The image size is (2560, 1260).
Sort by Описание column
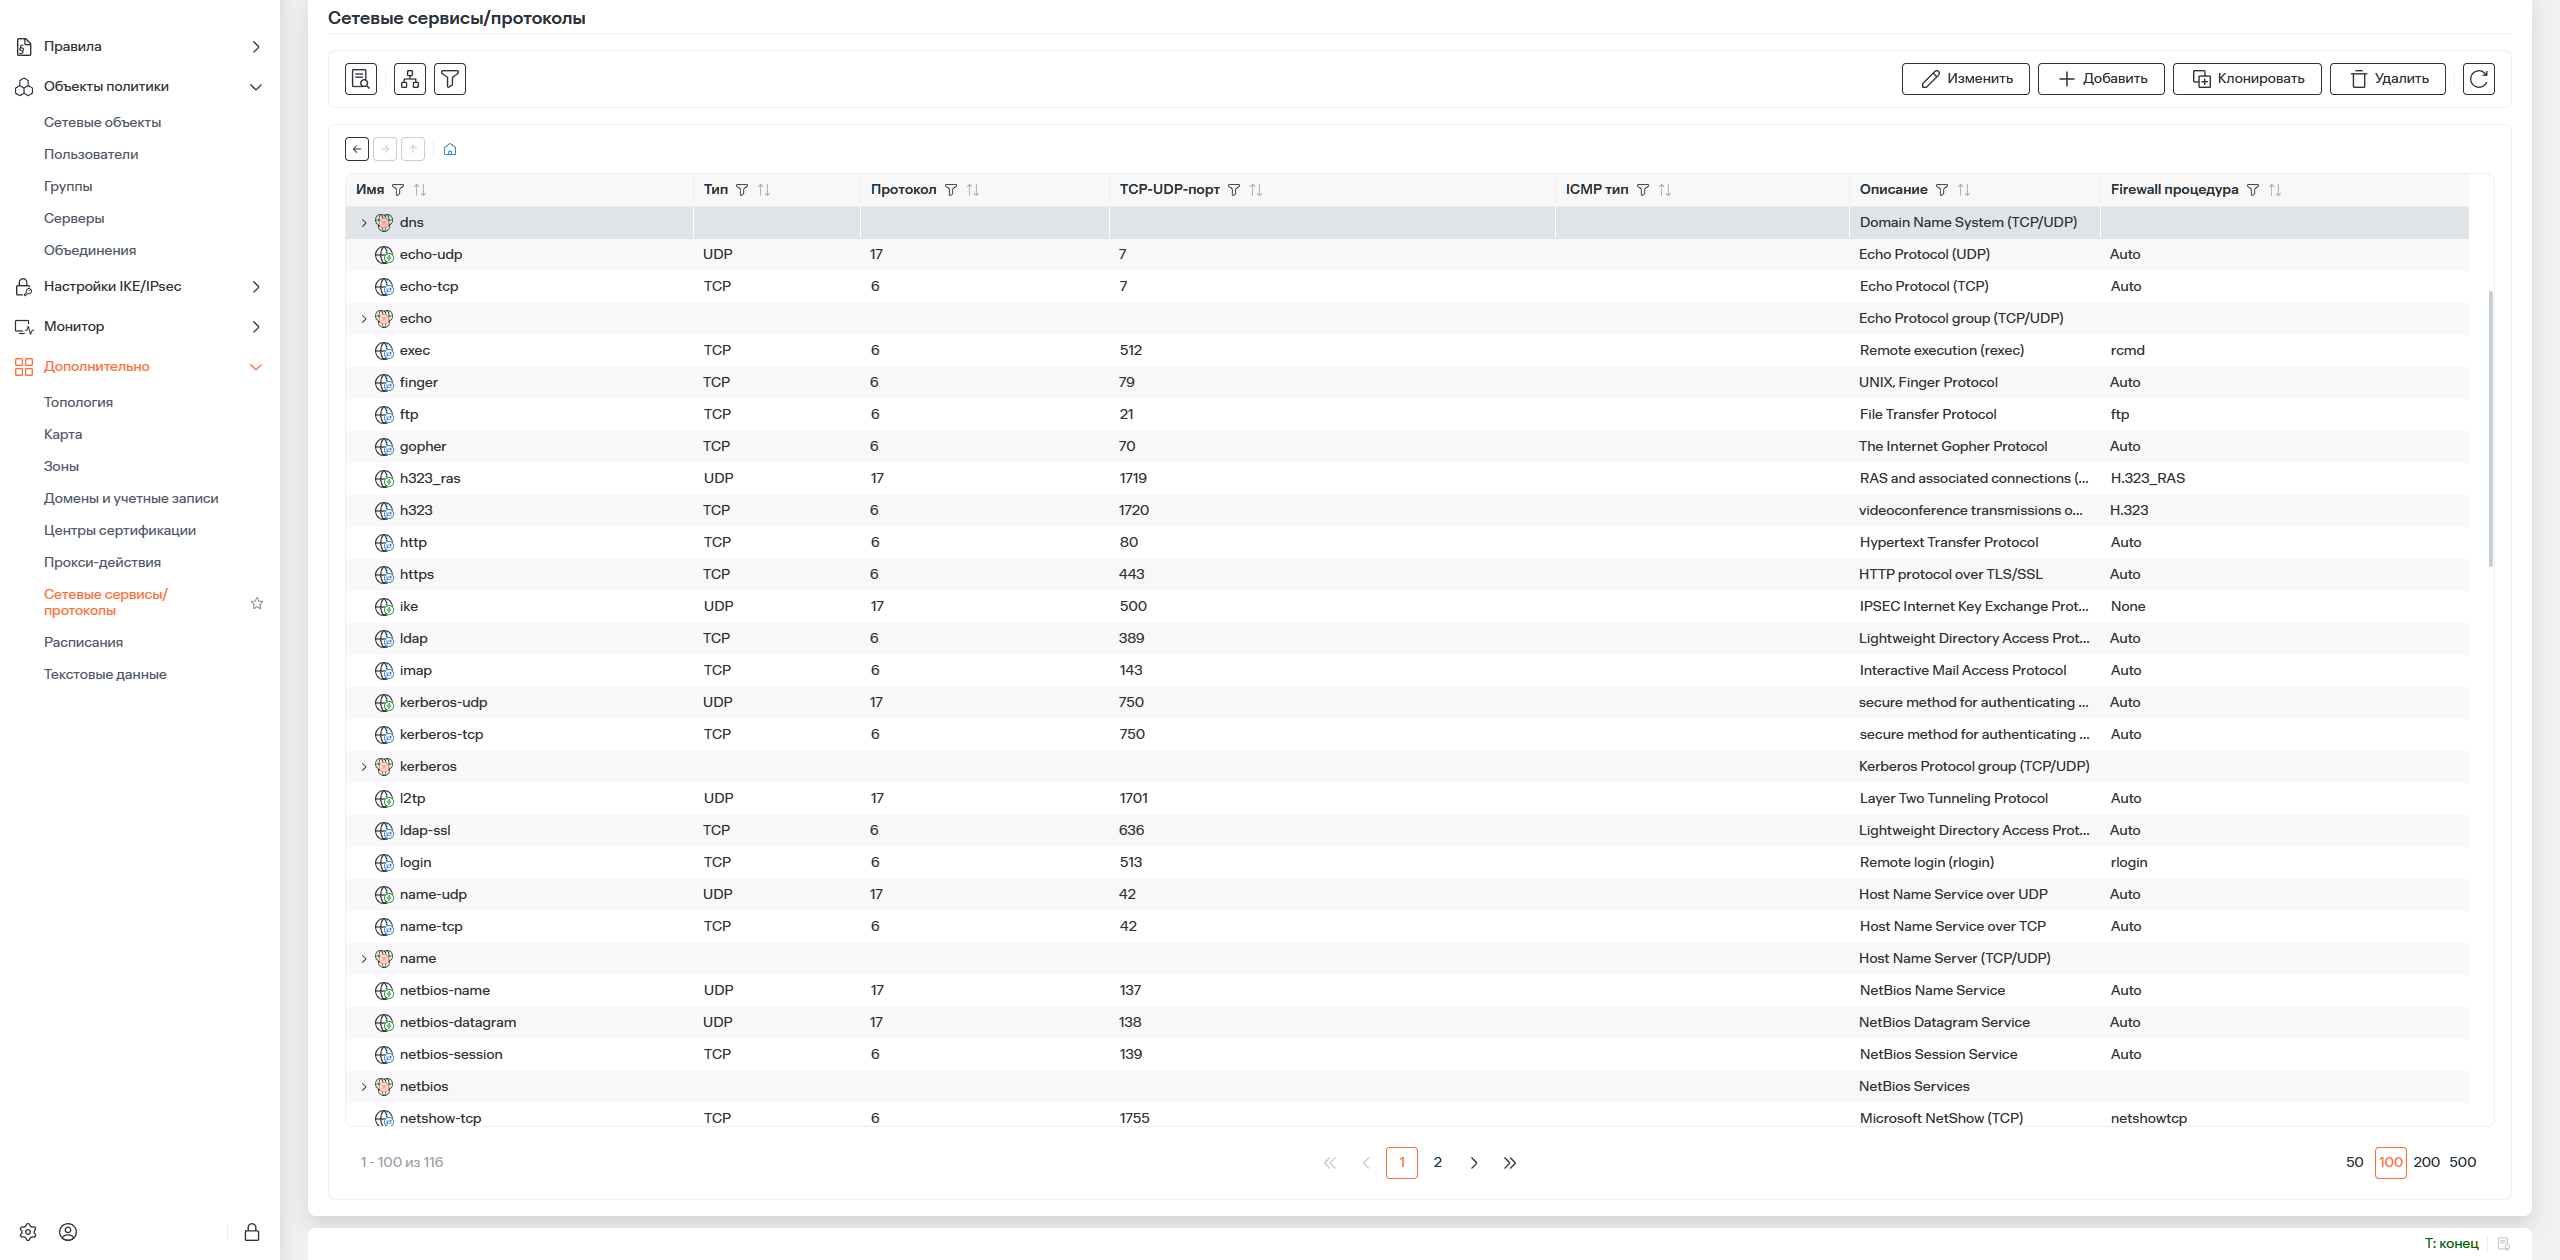point(1964,190)
